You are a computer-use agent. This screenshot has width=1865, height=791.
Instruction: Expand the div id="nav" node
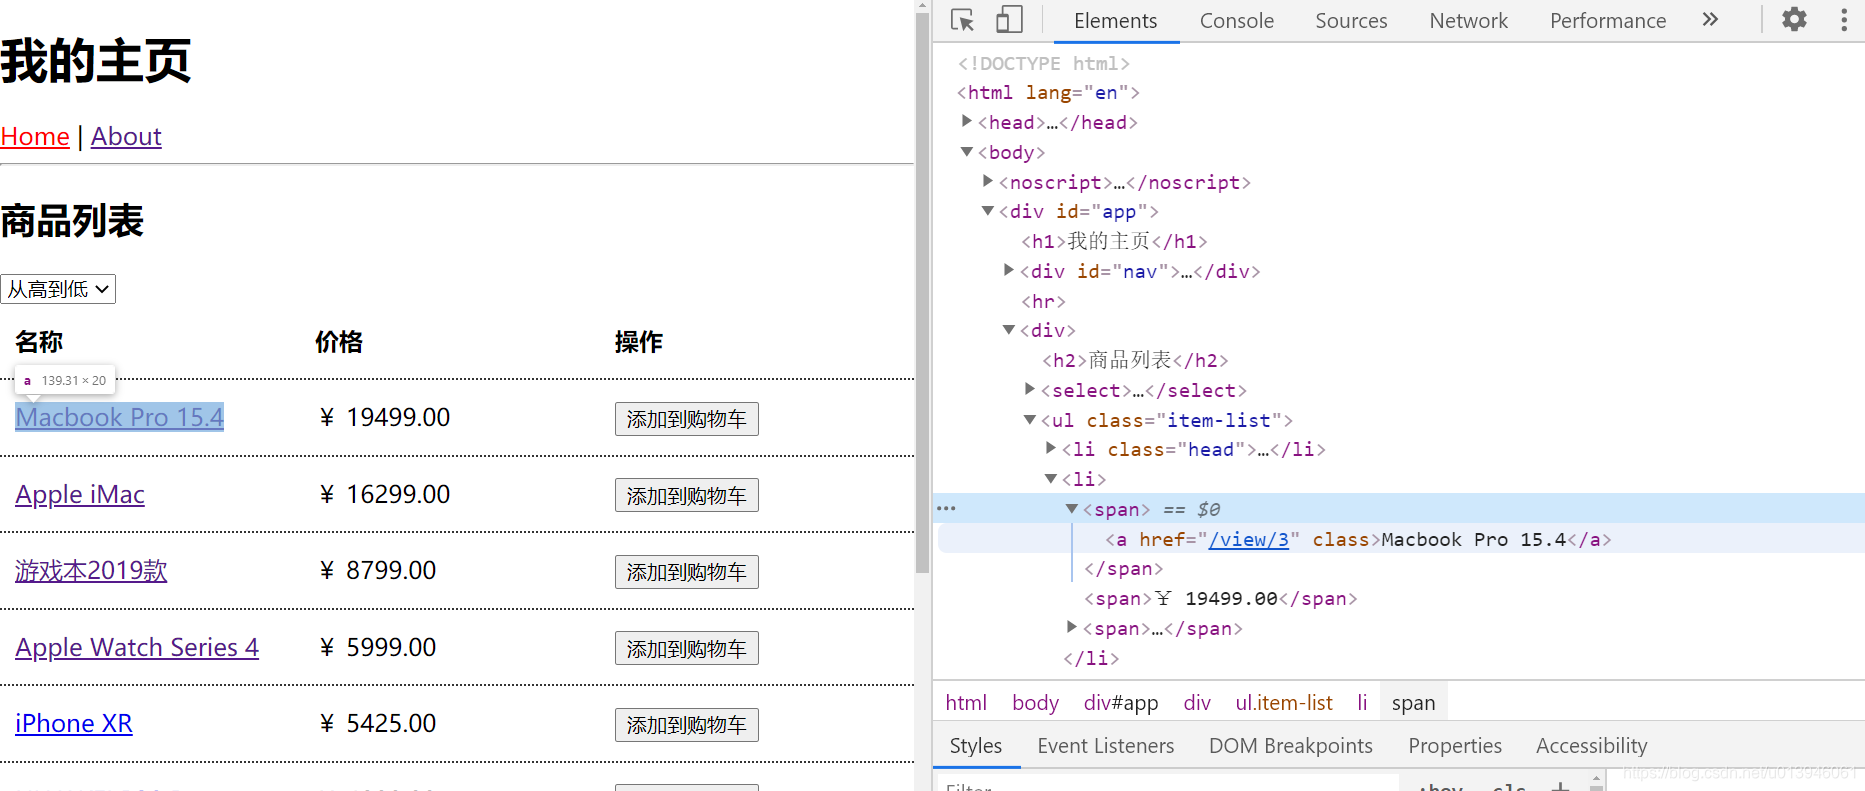coord(1009,270)
